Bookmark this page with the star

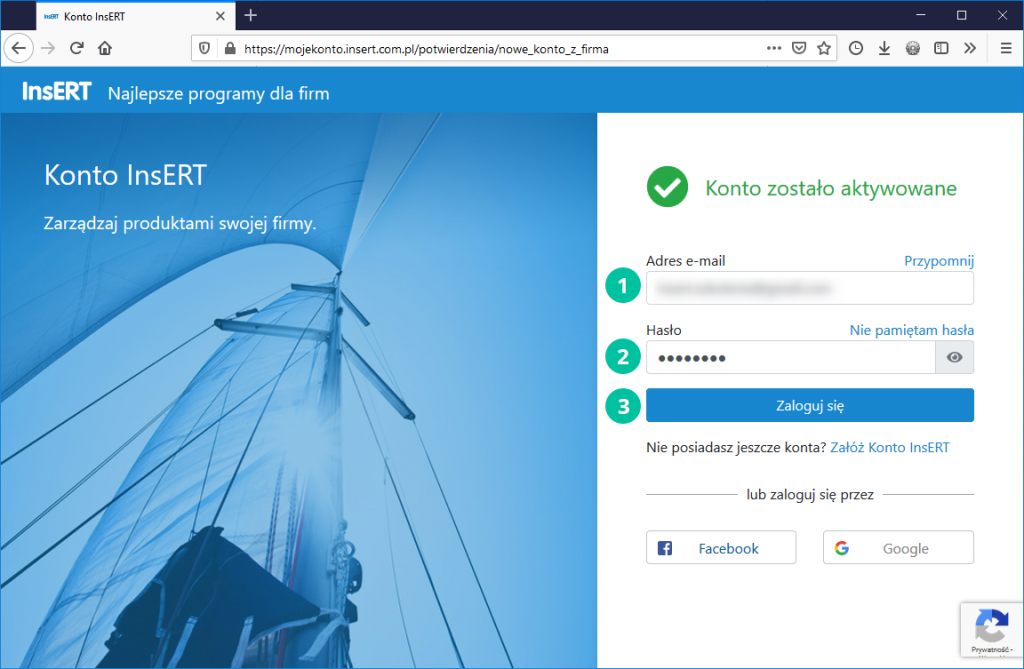[824, 48]
